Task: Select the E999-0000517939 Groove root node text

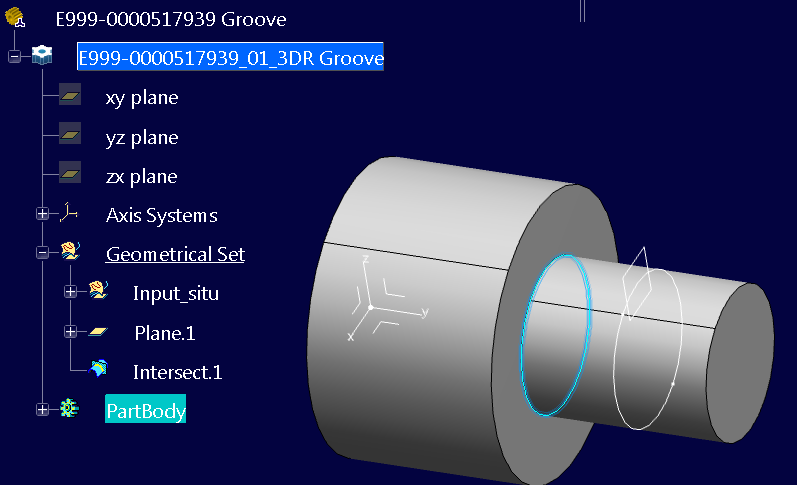Action: [x=171, y=19]
